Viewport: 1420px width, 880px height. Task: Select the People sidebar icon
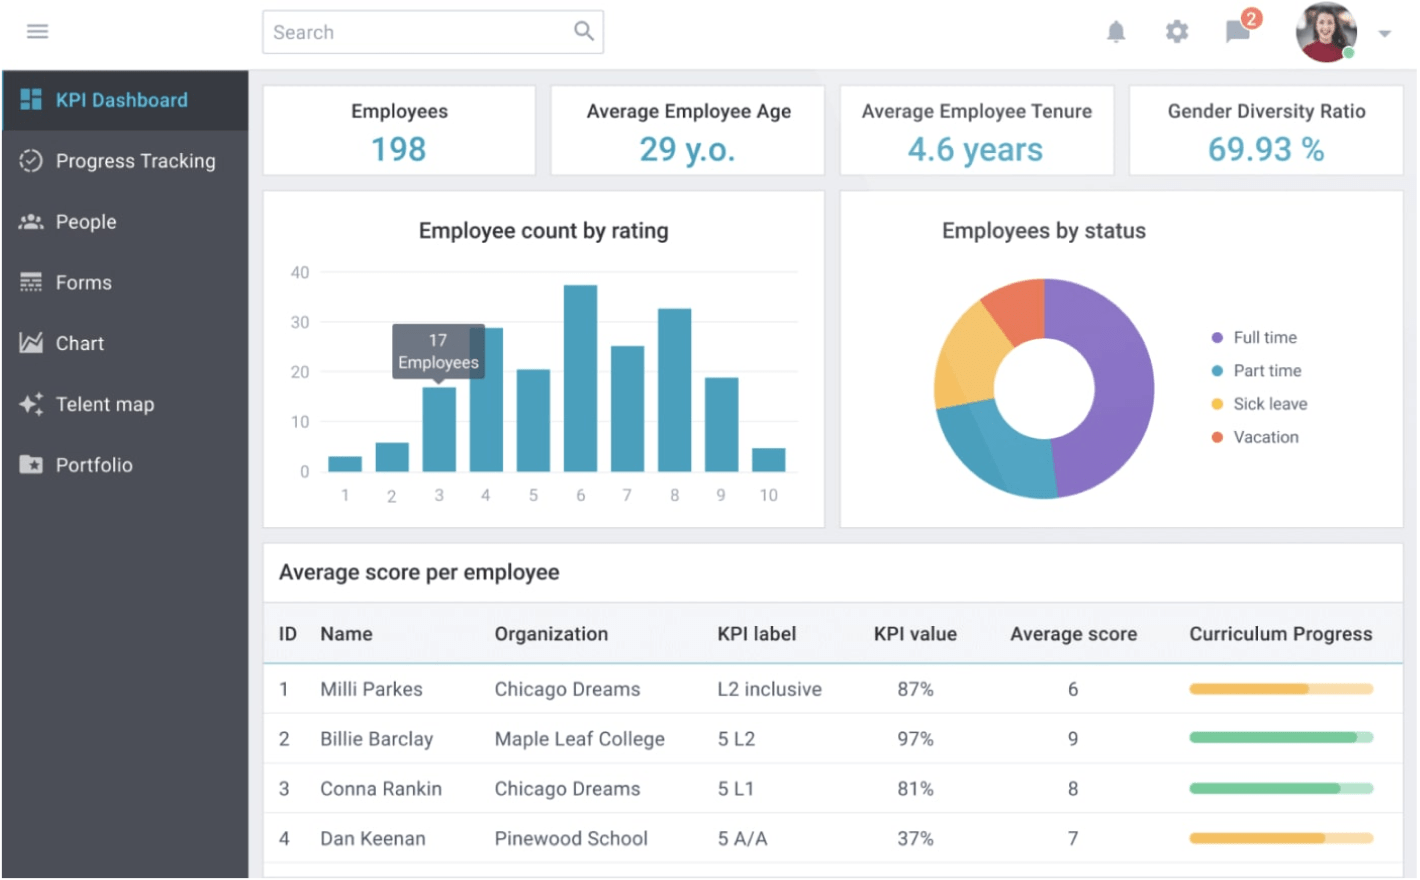(x=31, y=221)
